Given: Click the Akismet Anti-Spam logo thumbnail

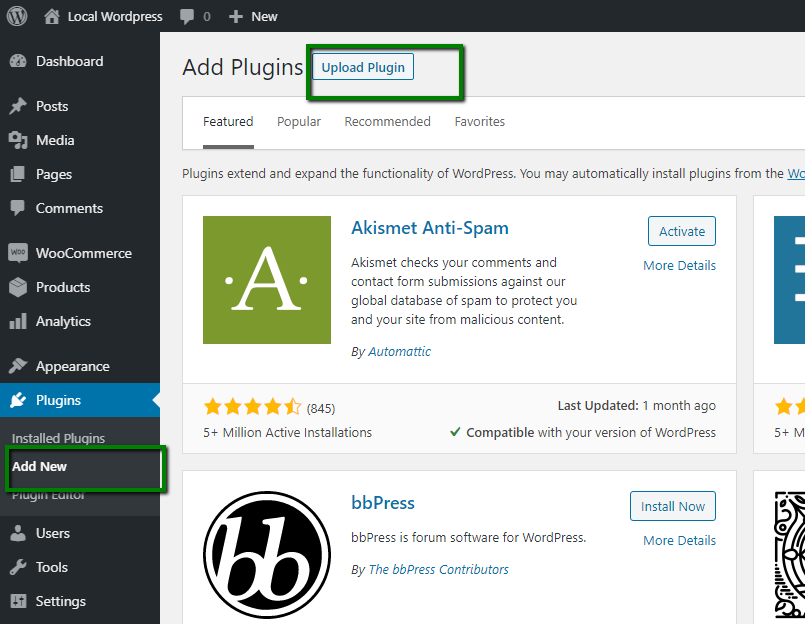Looking at the screenshot, I should pyautogui.click(x=267, y=280).
